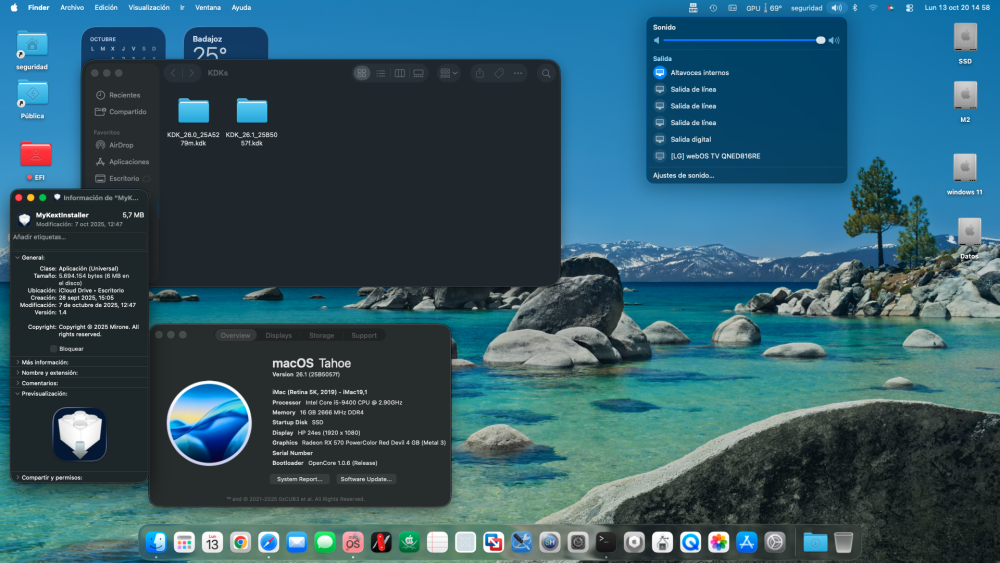Select the KDK_26.0_25A5279m.kdk folder

[x=193, y=122]
